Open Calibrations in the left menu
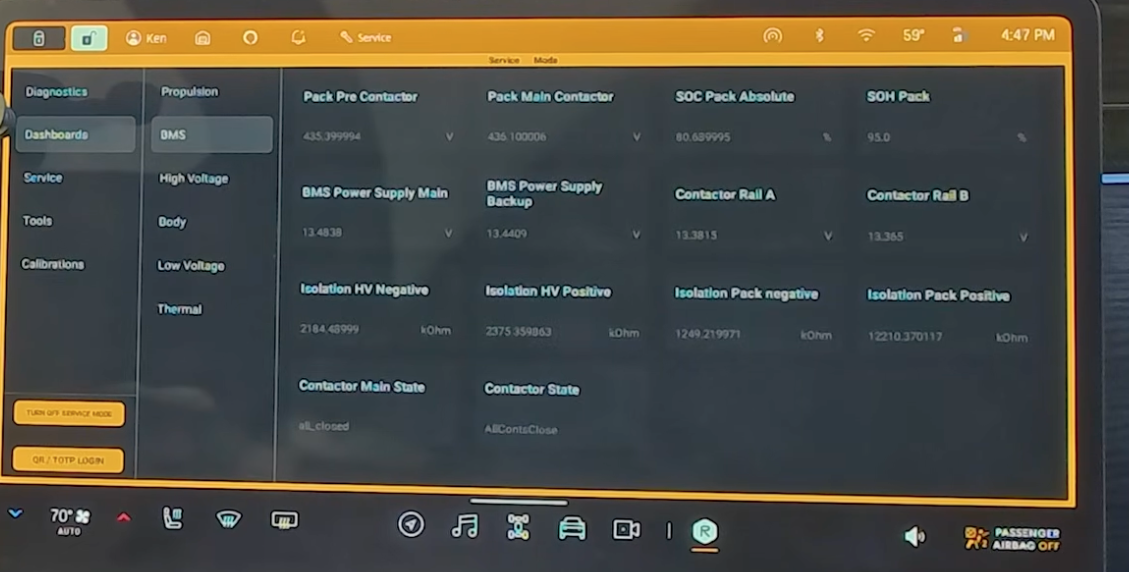This screenshot has width=1129, height=572. (x=53, y=264)
